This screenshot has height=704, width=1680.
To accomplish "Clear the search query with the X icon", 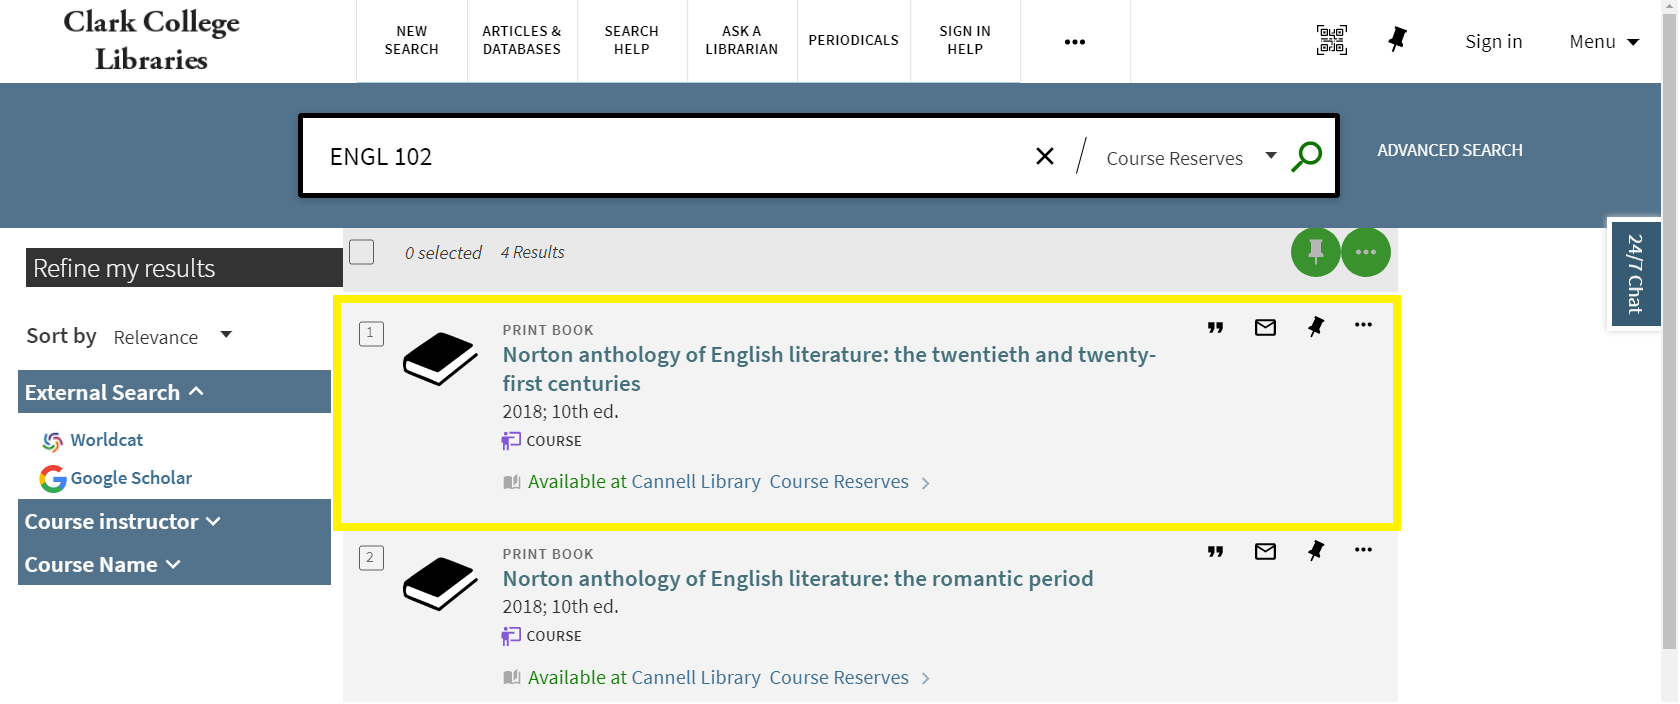I will [1045, 156].
